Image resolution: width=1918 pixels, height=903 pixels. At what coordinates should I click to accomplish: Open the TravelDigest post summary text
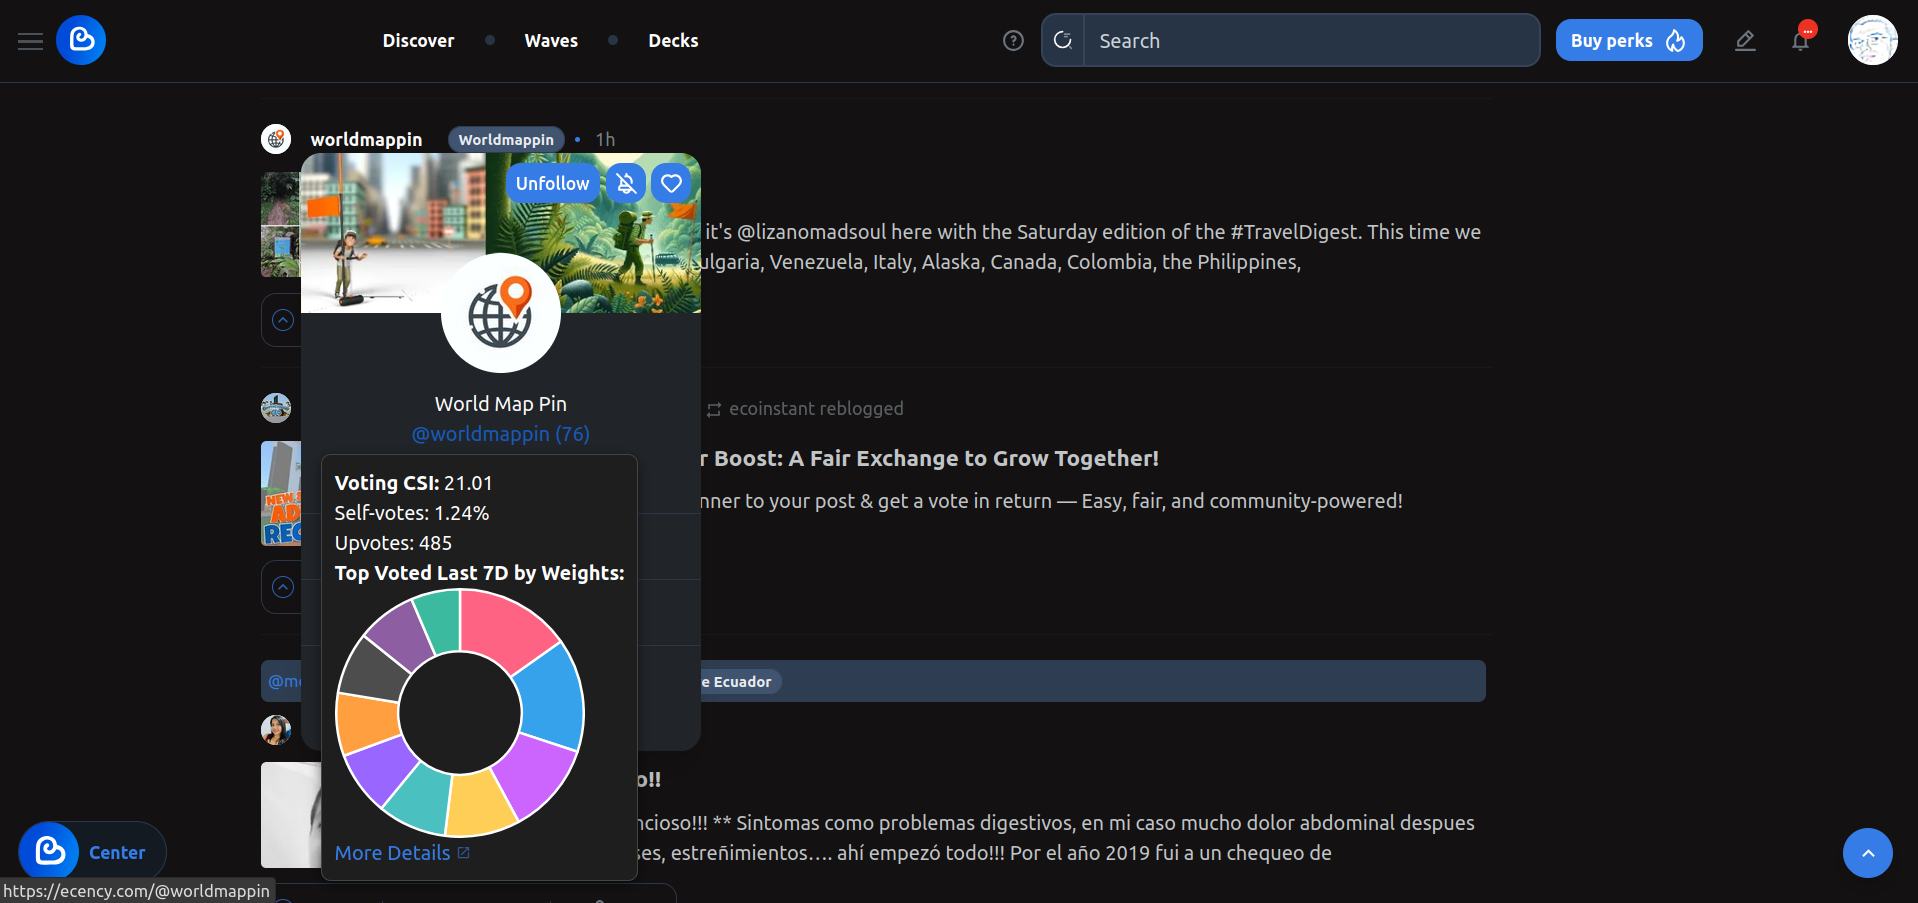click(x=1090, y=247)
